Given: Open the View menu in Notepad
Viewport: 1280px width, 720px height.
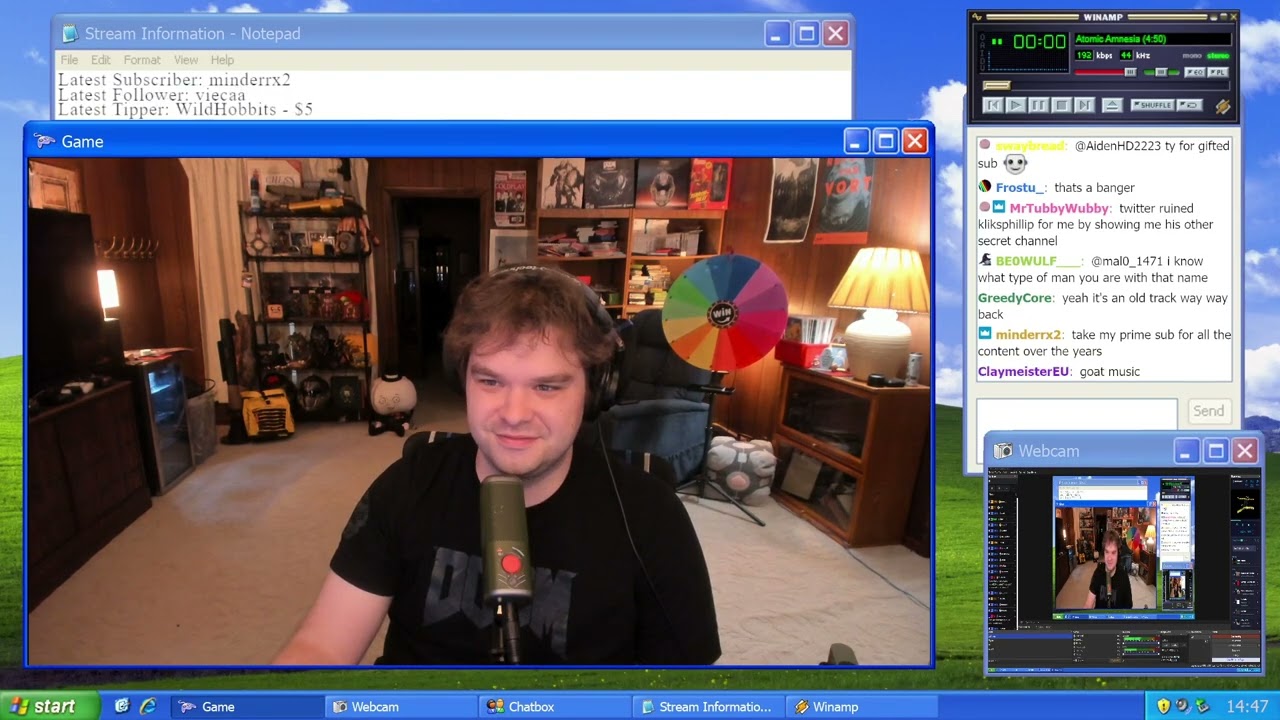Looking at the screenshot, I should [186, 60].
